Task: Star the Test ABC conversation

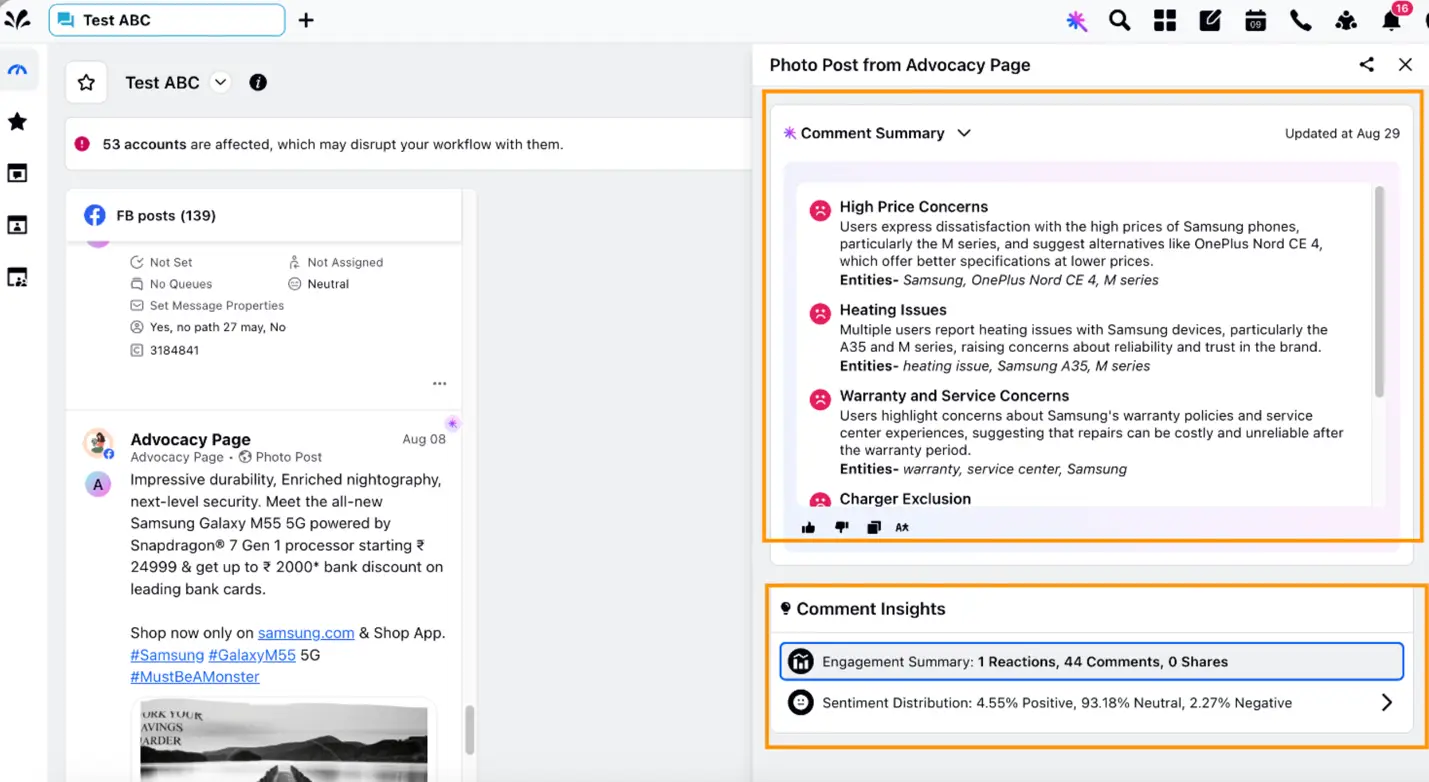Action: point(85,82)
